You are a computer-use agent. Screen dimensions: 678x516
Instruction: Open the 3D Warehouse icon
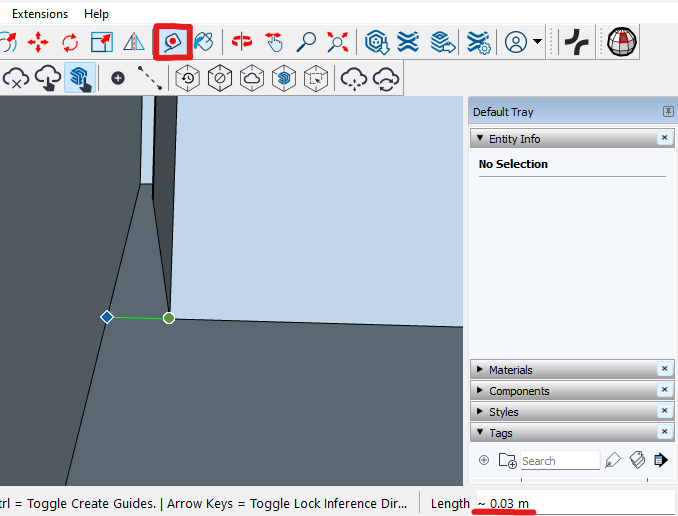tap(377, 42)
